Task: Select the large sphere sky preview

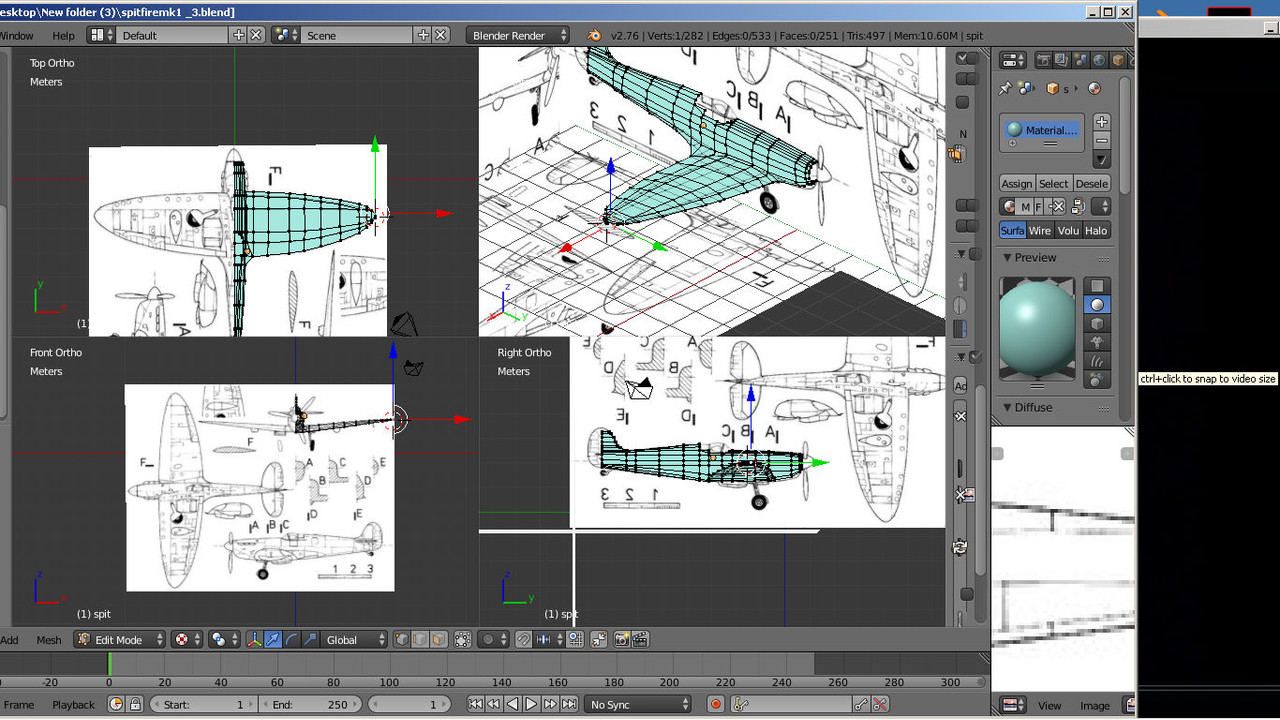Action: pos(1097,380)
